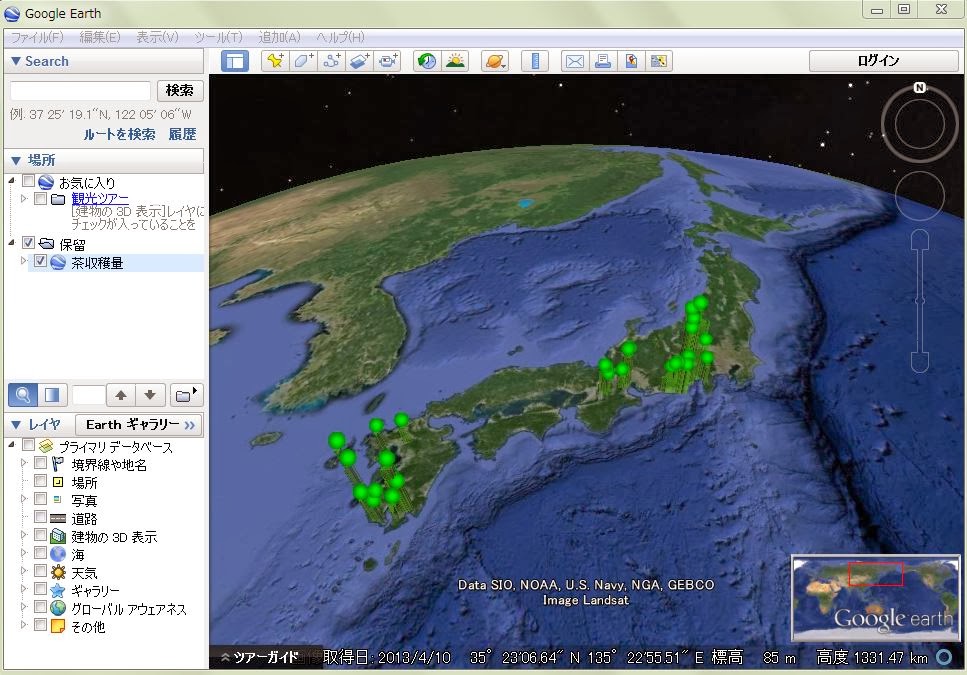Click the panel toggle icon beside magnifier
The height and width of the screenshot is (675, 967).
(52, 395)
